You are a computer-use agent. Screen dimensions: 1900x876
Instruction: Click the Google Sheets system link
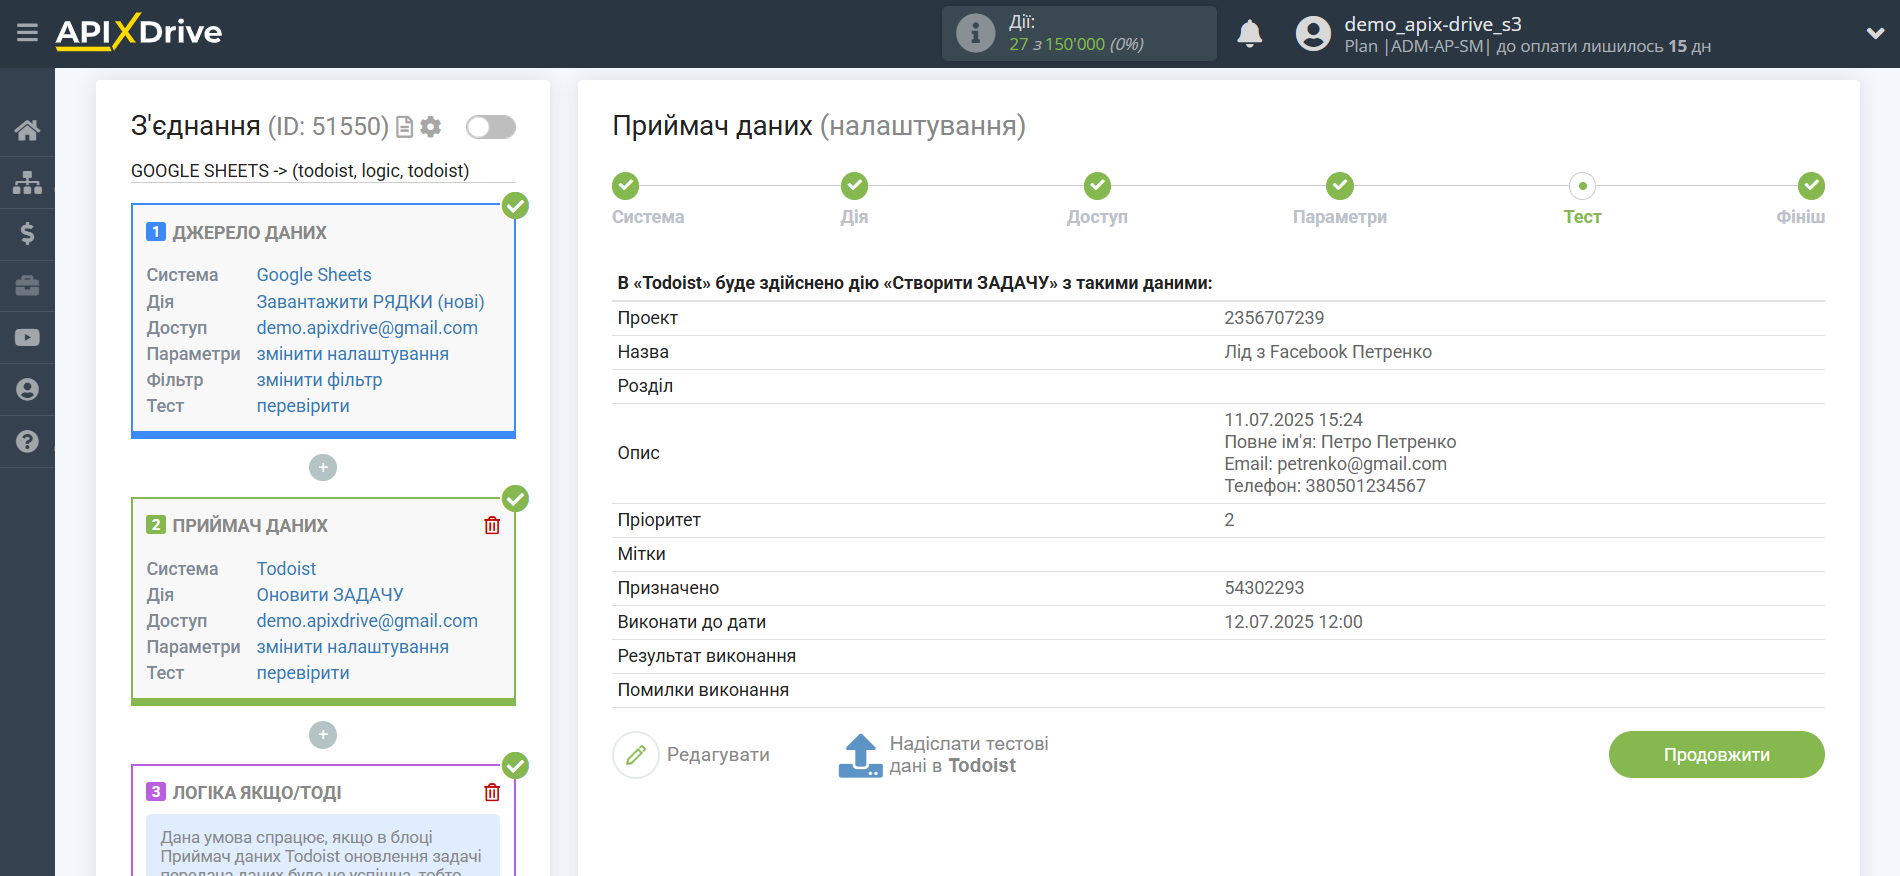click(314, 275)
